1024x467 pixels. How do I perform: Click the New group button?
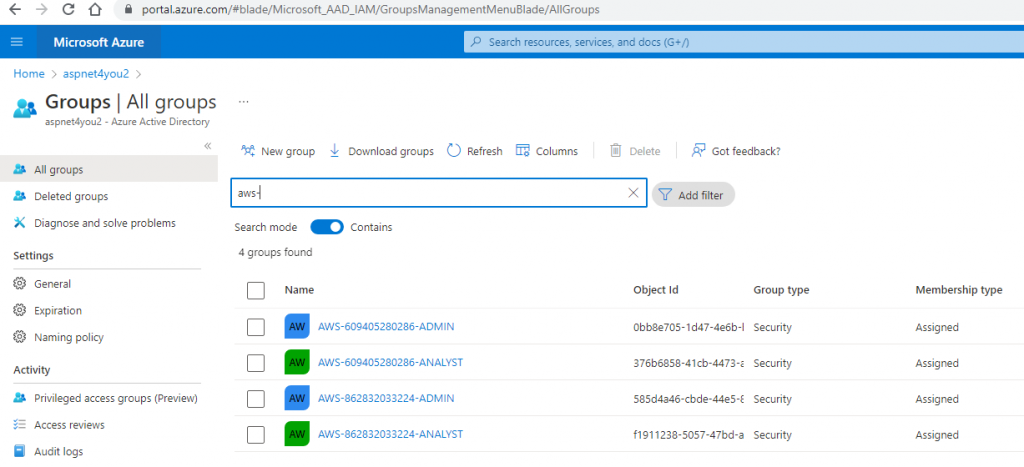[278, 151]
